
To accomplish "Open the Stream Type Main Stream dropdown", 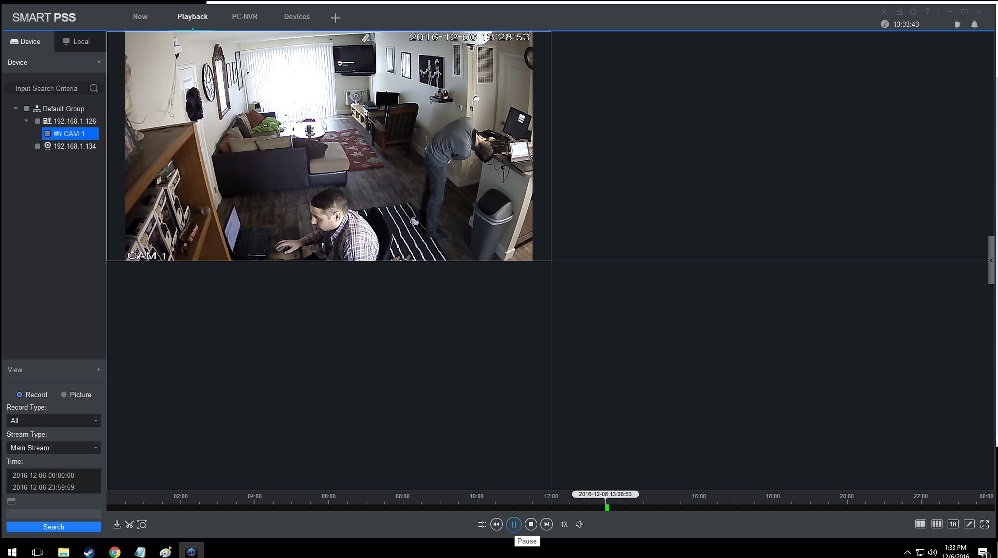I will [53, 448].
